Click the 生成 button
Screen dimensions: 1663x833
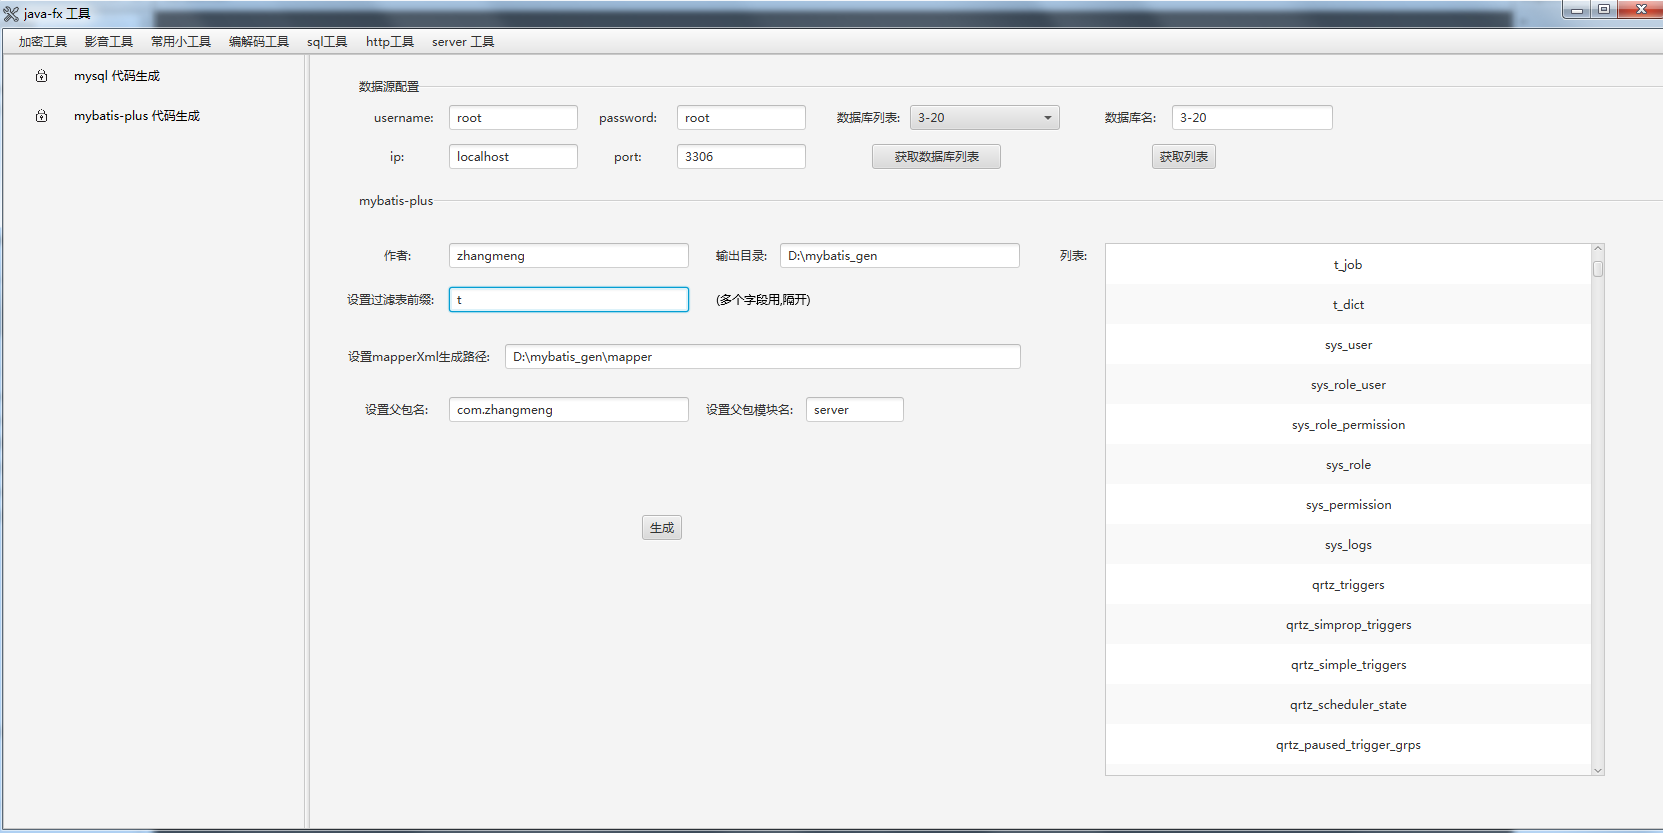[661, 528]
